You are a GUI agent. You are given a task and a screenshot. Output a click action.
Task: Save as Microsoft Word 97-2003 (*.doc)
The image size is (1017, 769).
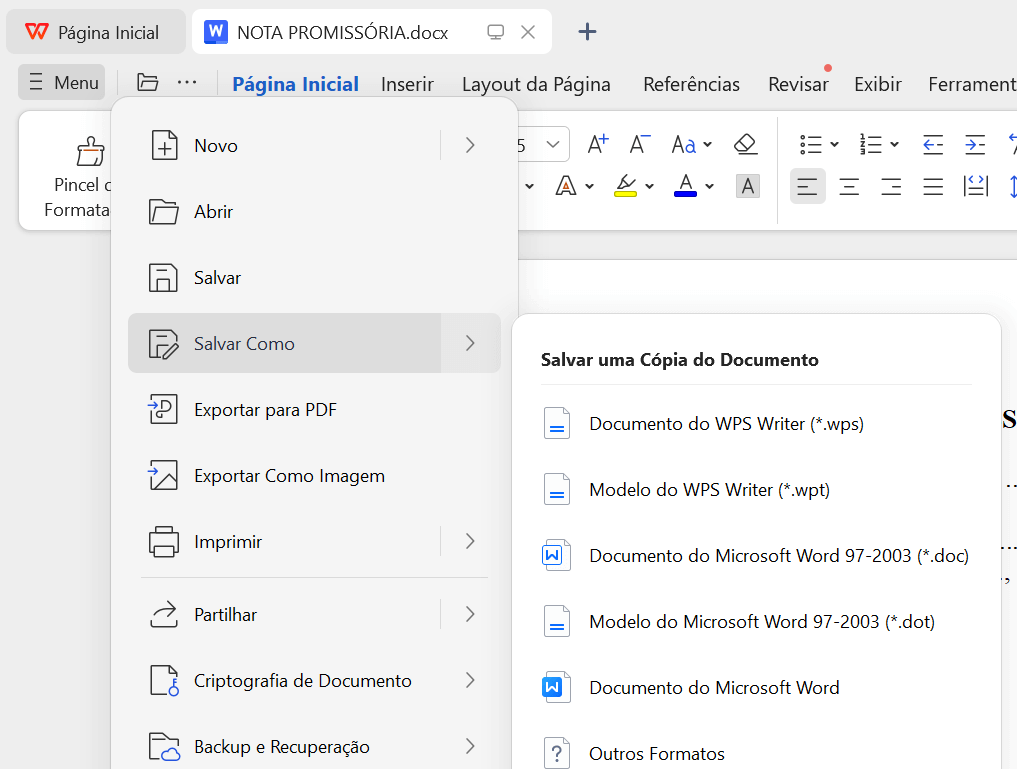pos(756,556)
